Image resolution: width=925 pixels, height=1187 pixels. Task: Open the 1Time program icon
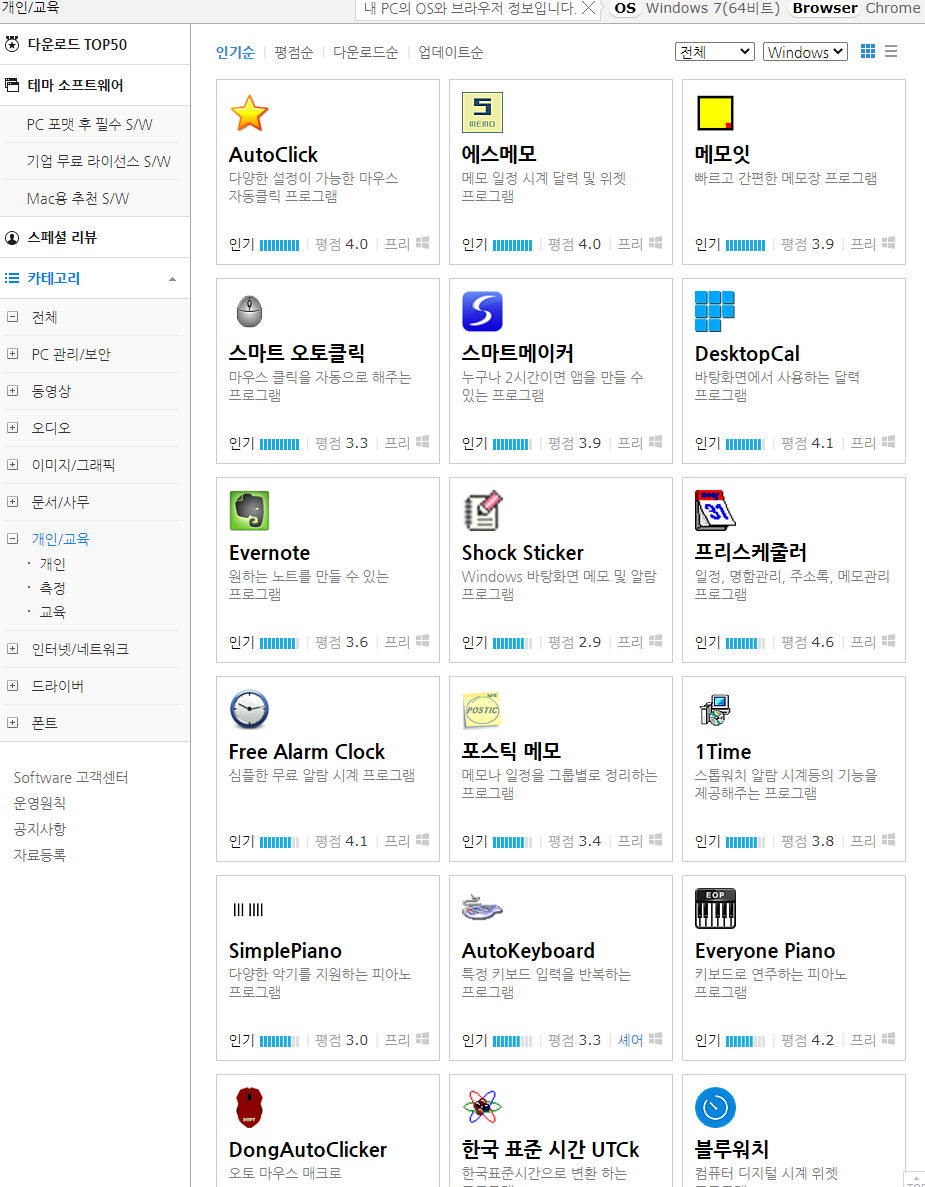coord(715,709)
